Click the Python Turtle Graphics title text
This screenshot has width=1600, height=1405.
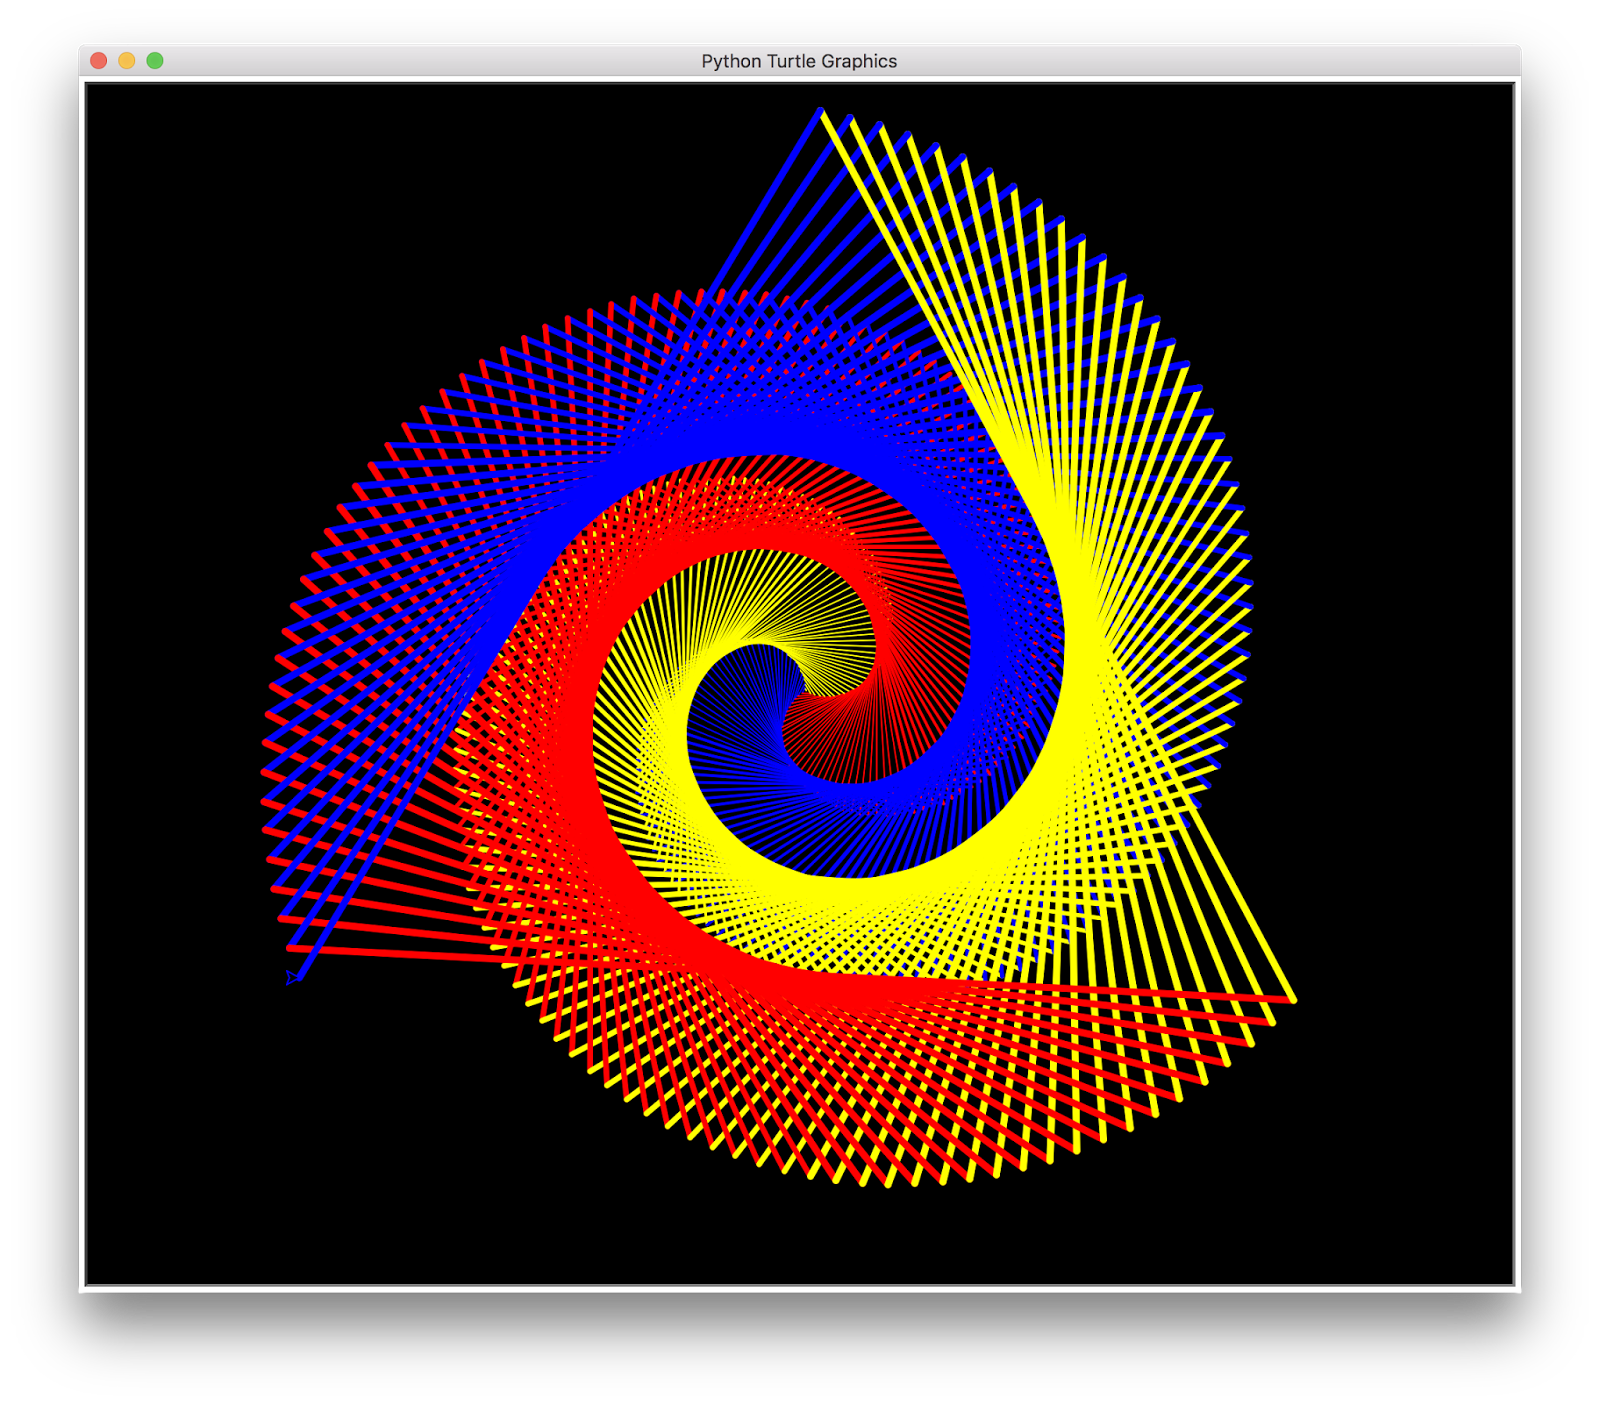coord(799,60)
